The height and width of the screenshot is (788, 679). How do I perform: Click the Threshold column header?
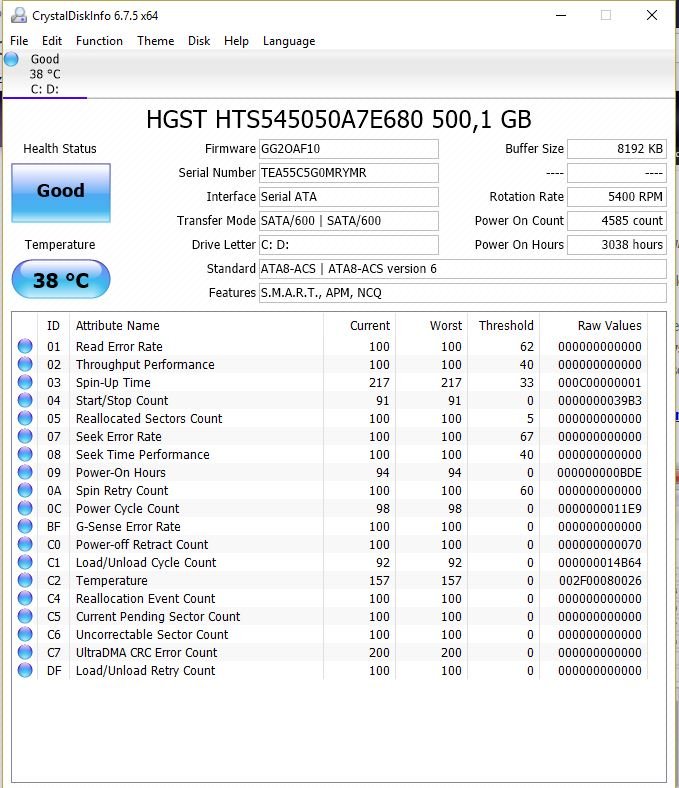[504, 326]
